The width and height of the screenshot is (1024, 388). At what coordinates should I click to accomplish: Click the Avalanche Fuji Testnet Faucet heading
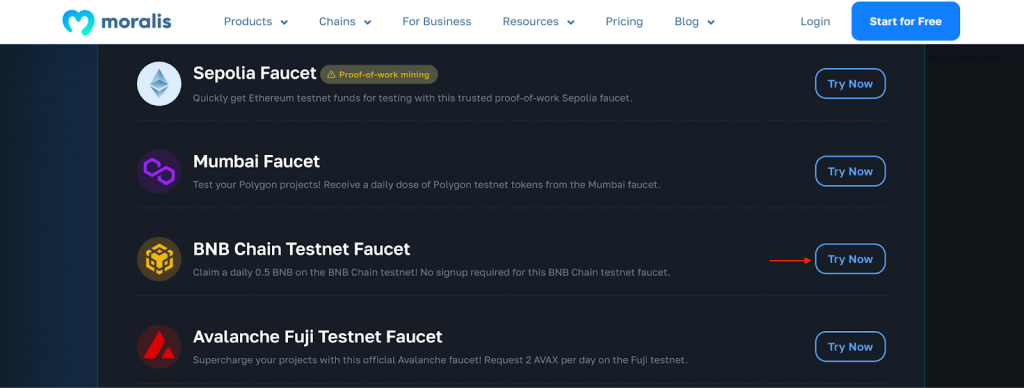tap(318, 336)
